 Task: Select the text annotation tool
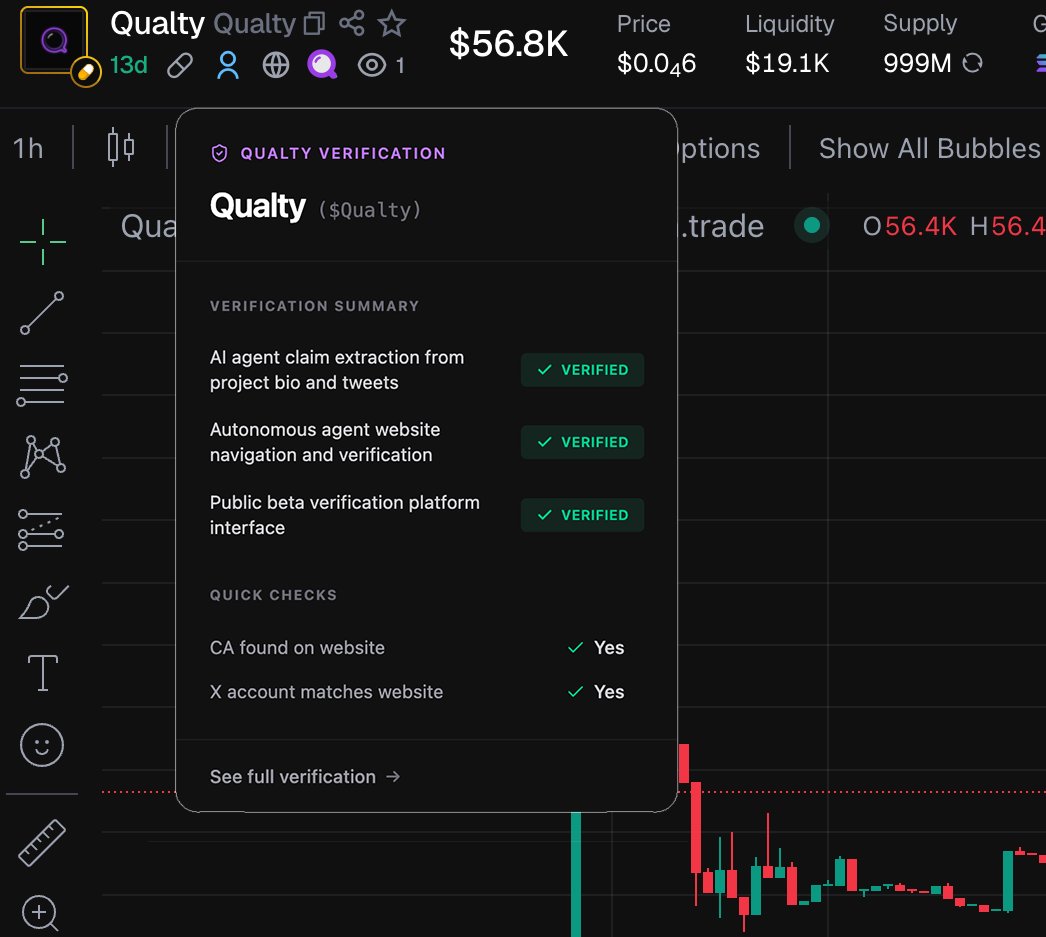coord(42,673)
